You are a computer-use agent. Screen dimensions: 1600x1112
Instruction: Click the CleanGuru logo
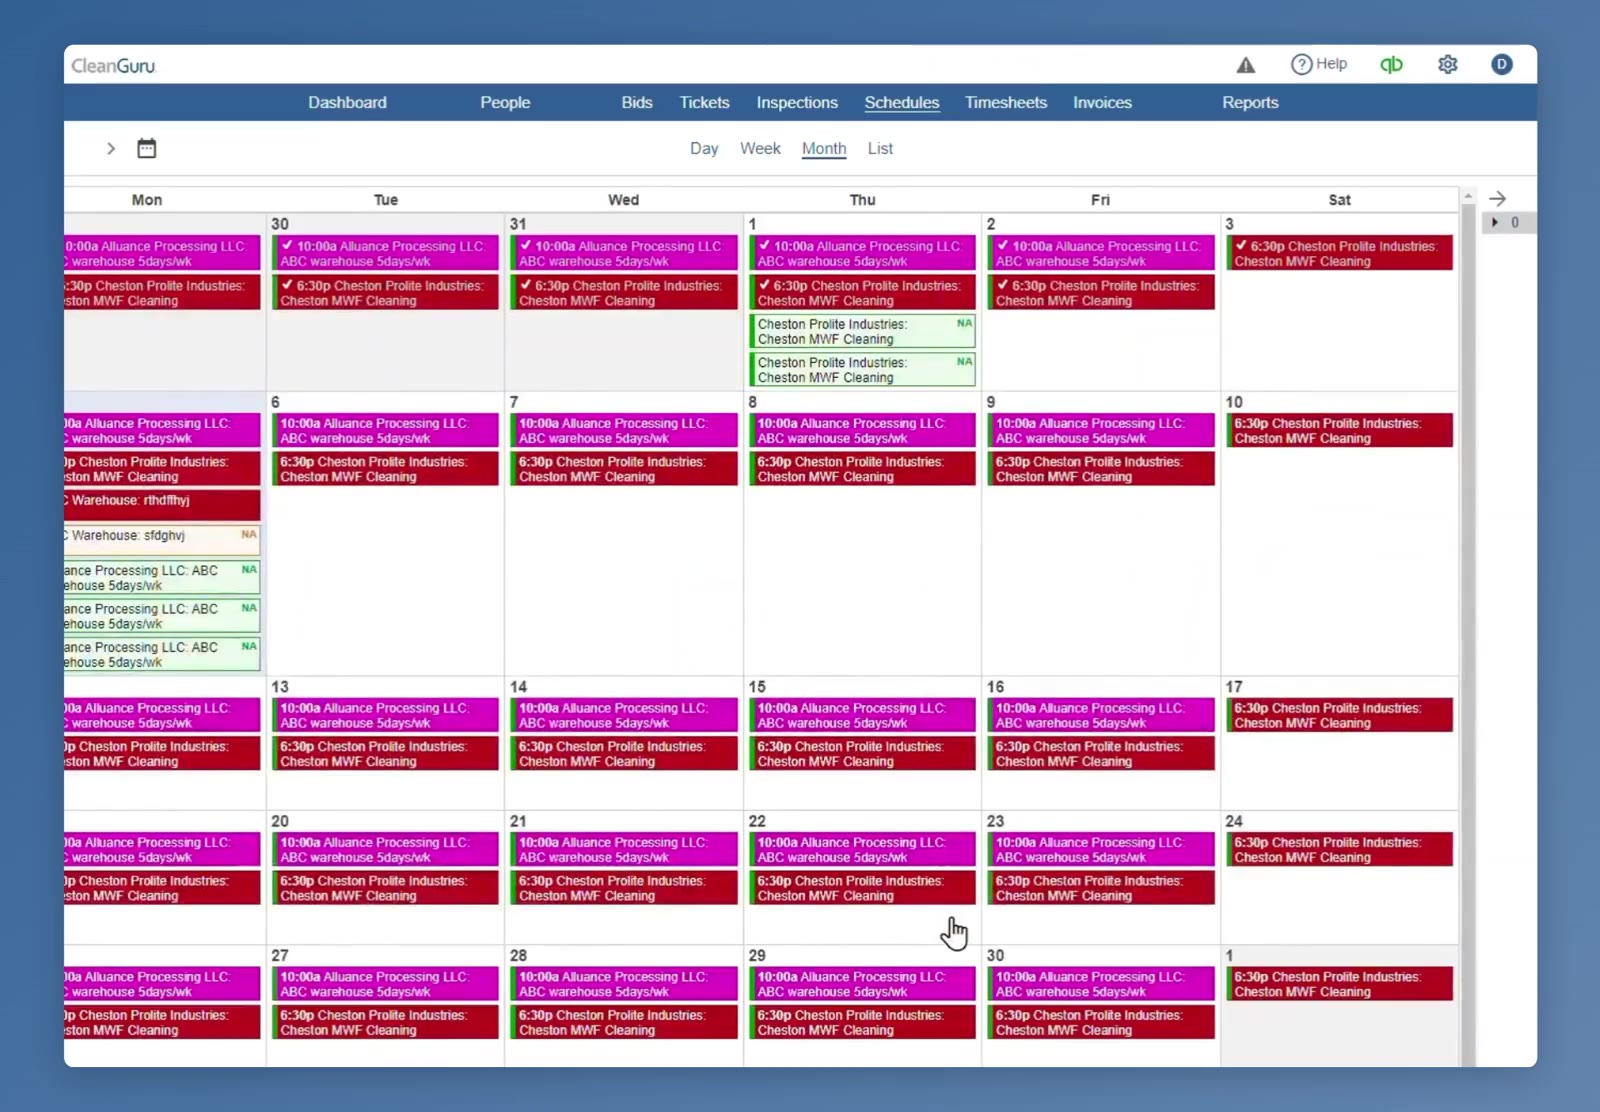(x=113, y=66)
